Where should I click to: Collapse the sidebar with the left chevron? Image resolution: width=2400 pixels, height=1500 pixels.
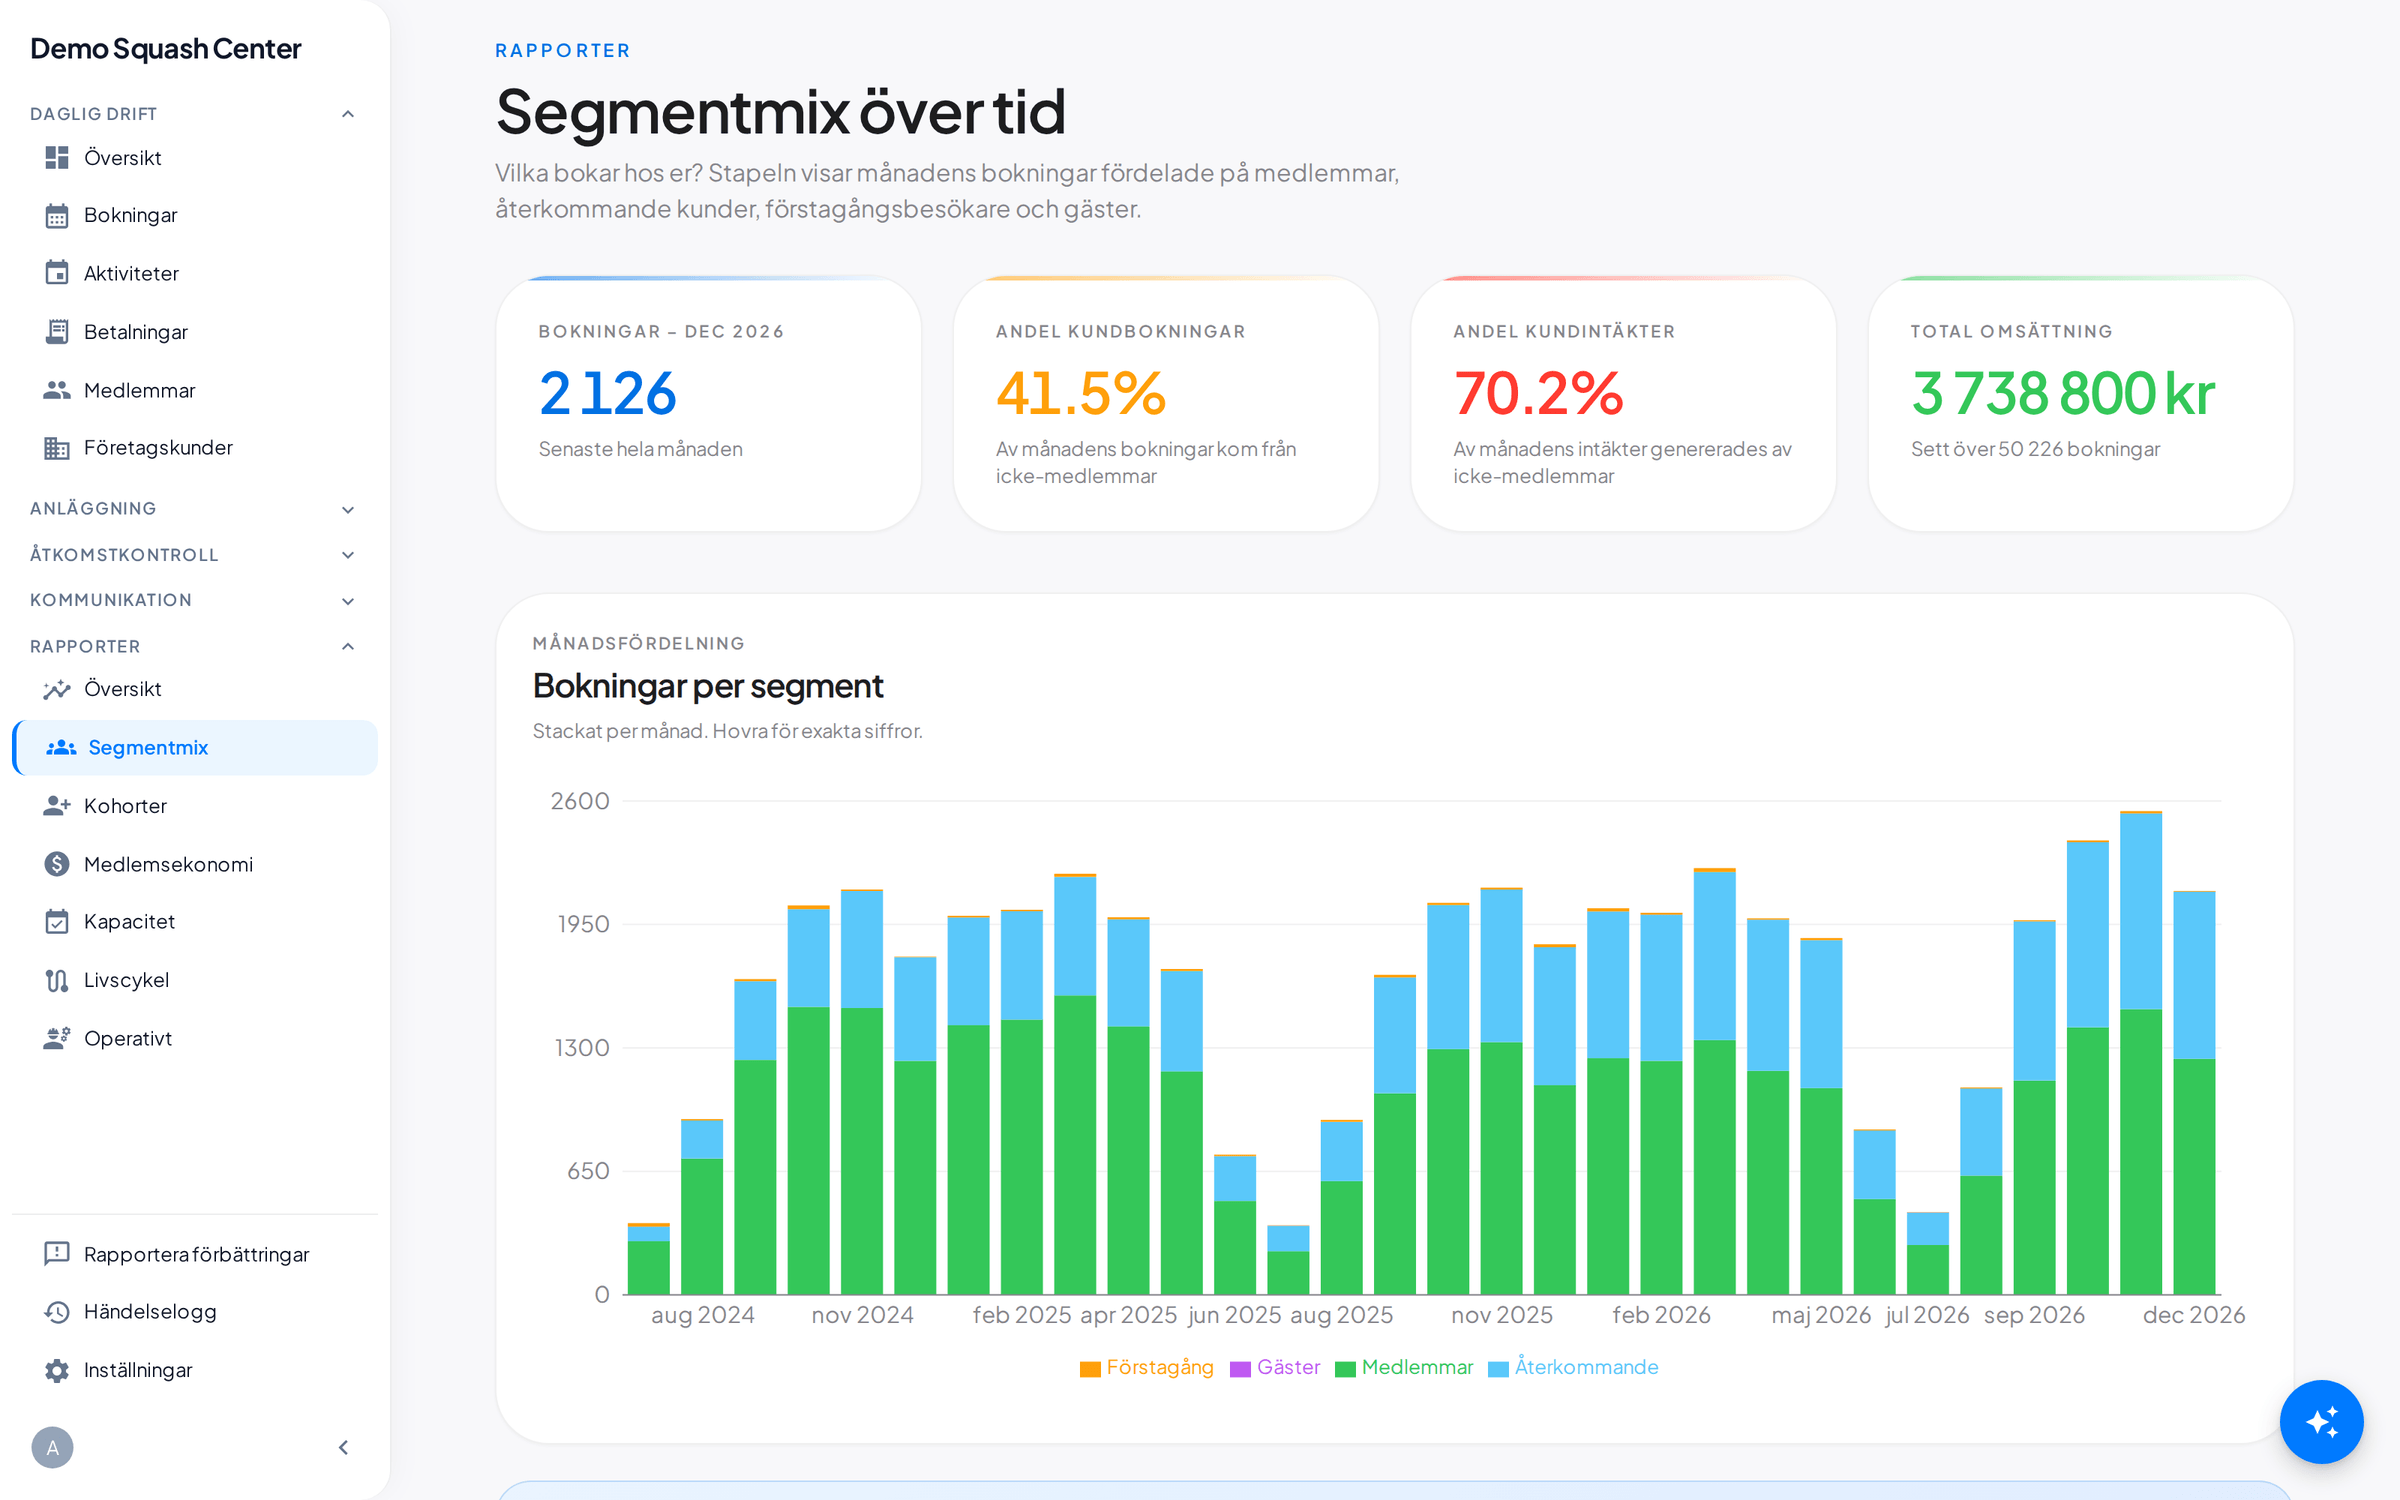pos(343,1447)
